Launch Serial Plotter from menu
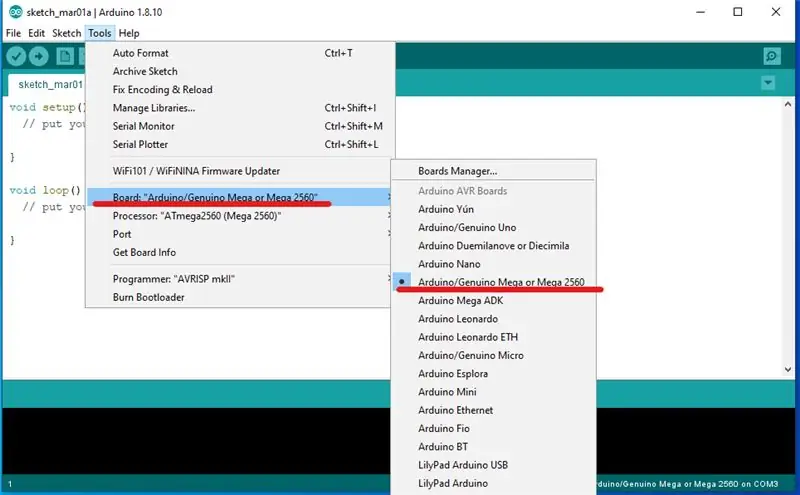Image resolution: width=800 pixels, height=495 pixels. (x=240, y=144)
